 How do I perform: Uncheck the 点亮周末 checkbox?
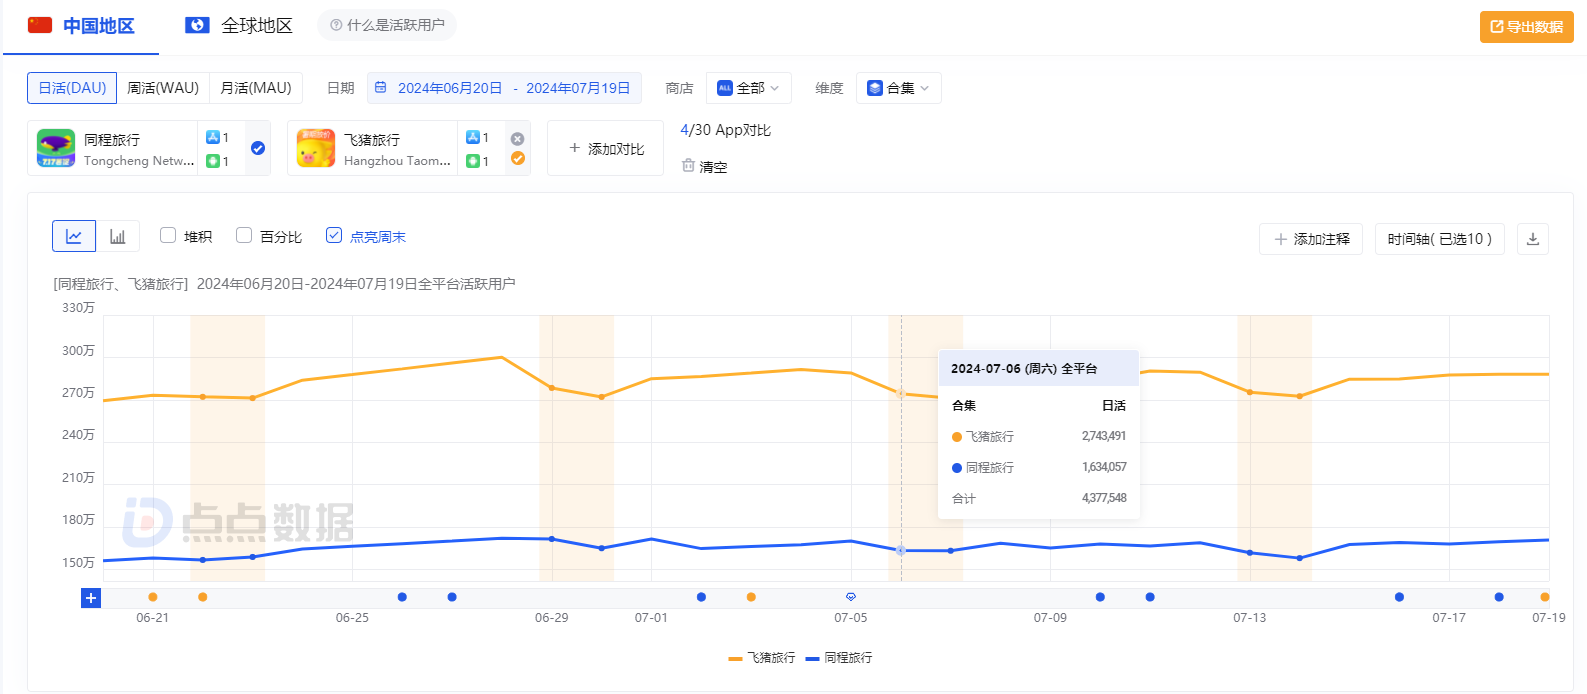point(334,235)
